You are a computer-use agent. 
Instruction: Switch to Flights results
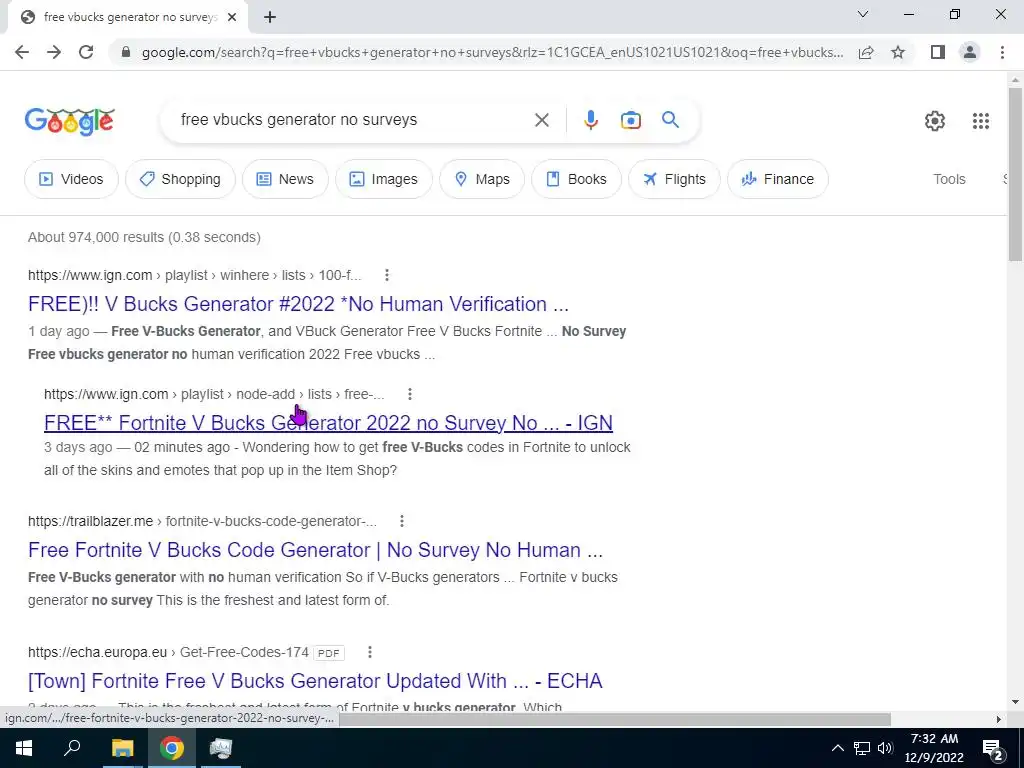(675, 179)
